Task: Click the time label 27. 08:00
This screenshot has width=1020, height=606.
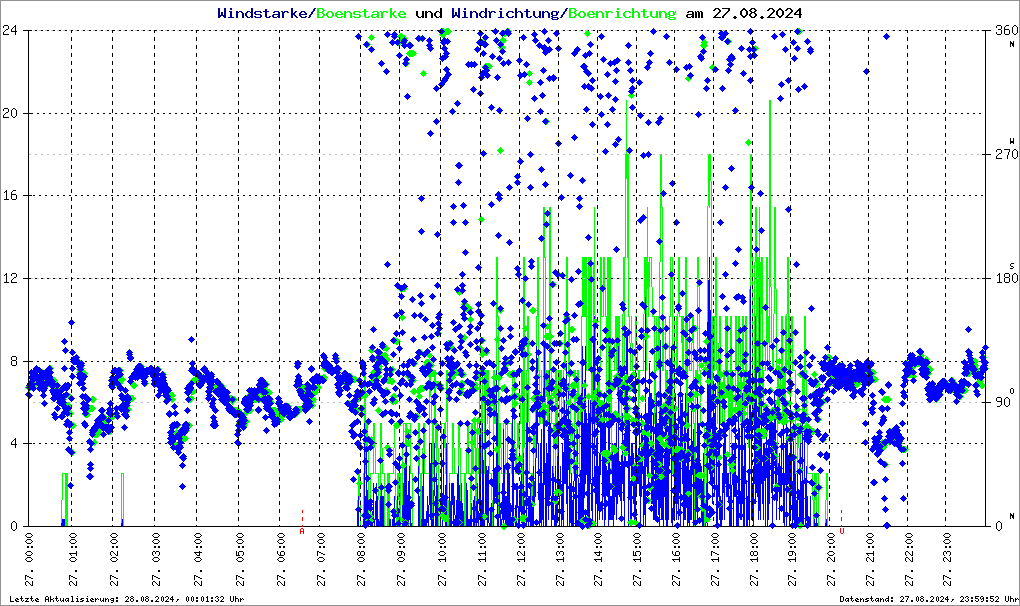Action: point(362,560)
